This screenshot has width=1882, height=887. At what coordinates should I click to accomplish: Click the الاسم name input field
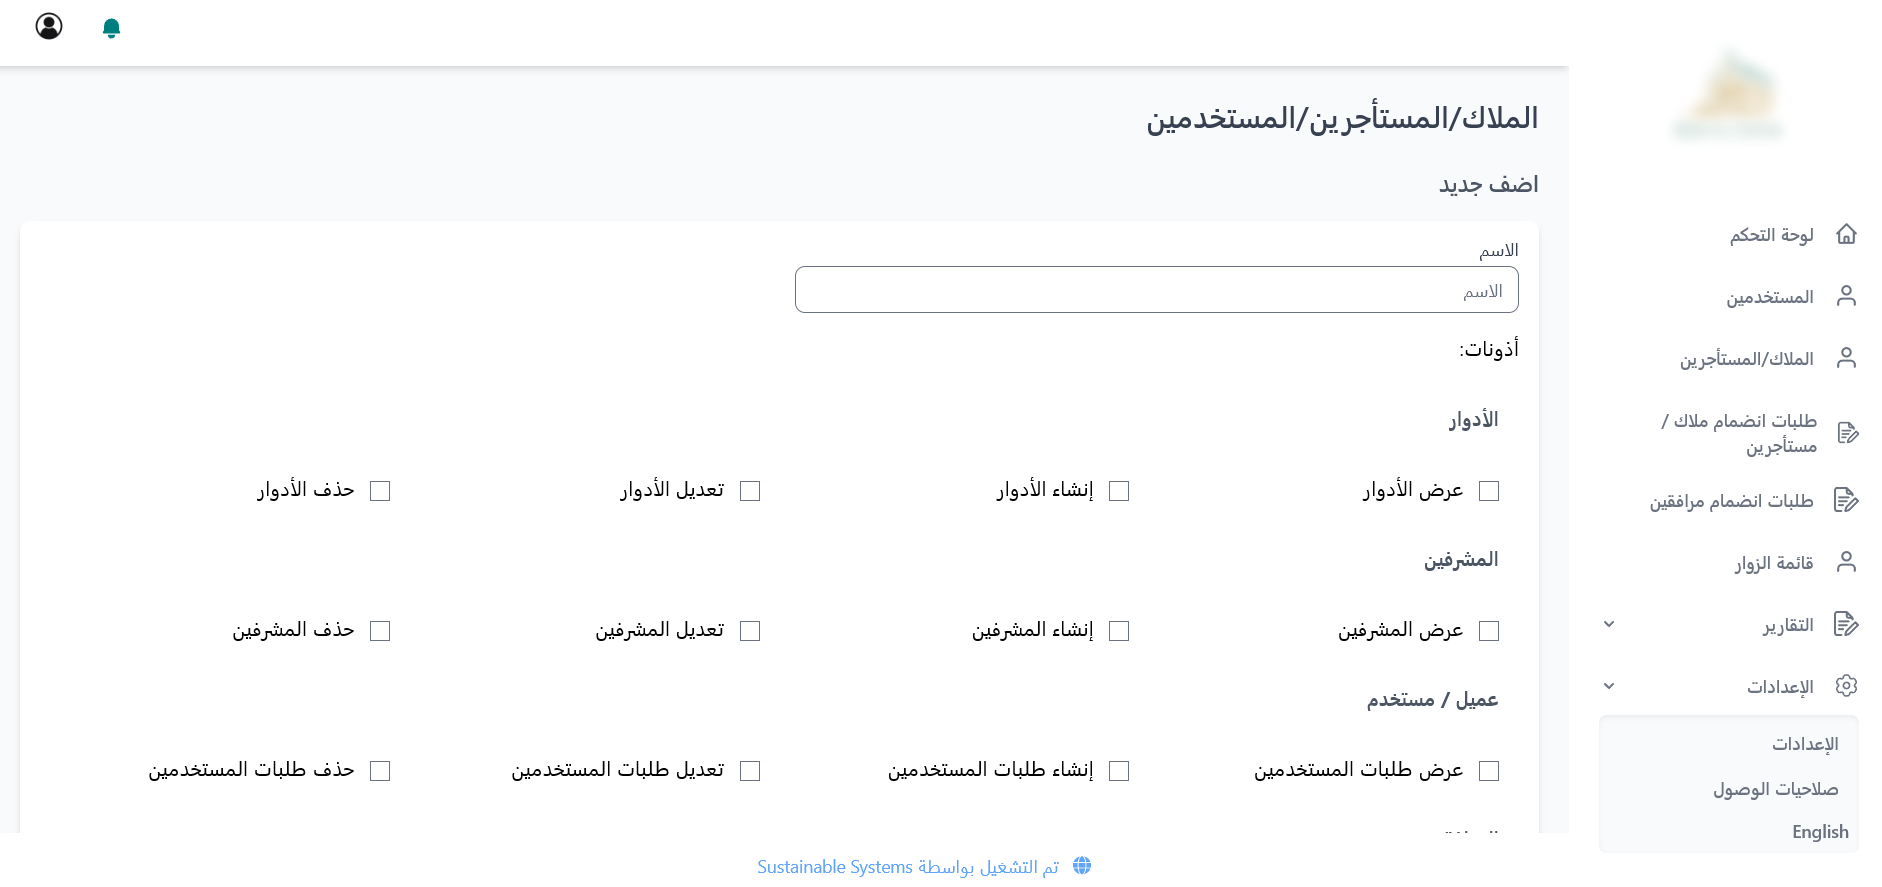tap(1156, 289)
